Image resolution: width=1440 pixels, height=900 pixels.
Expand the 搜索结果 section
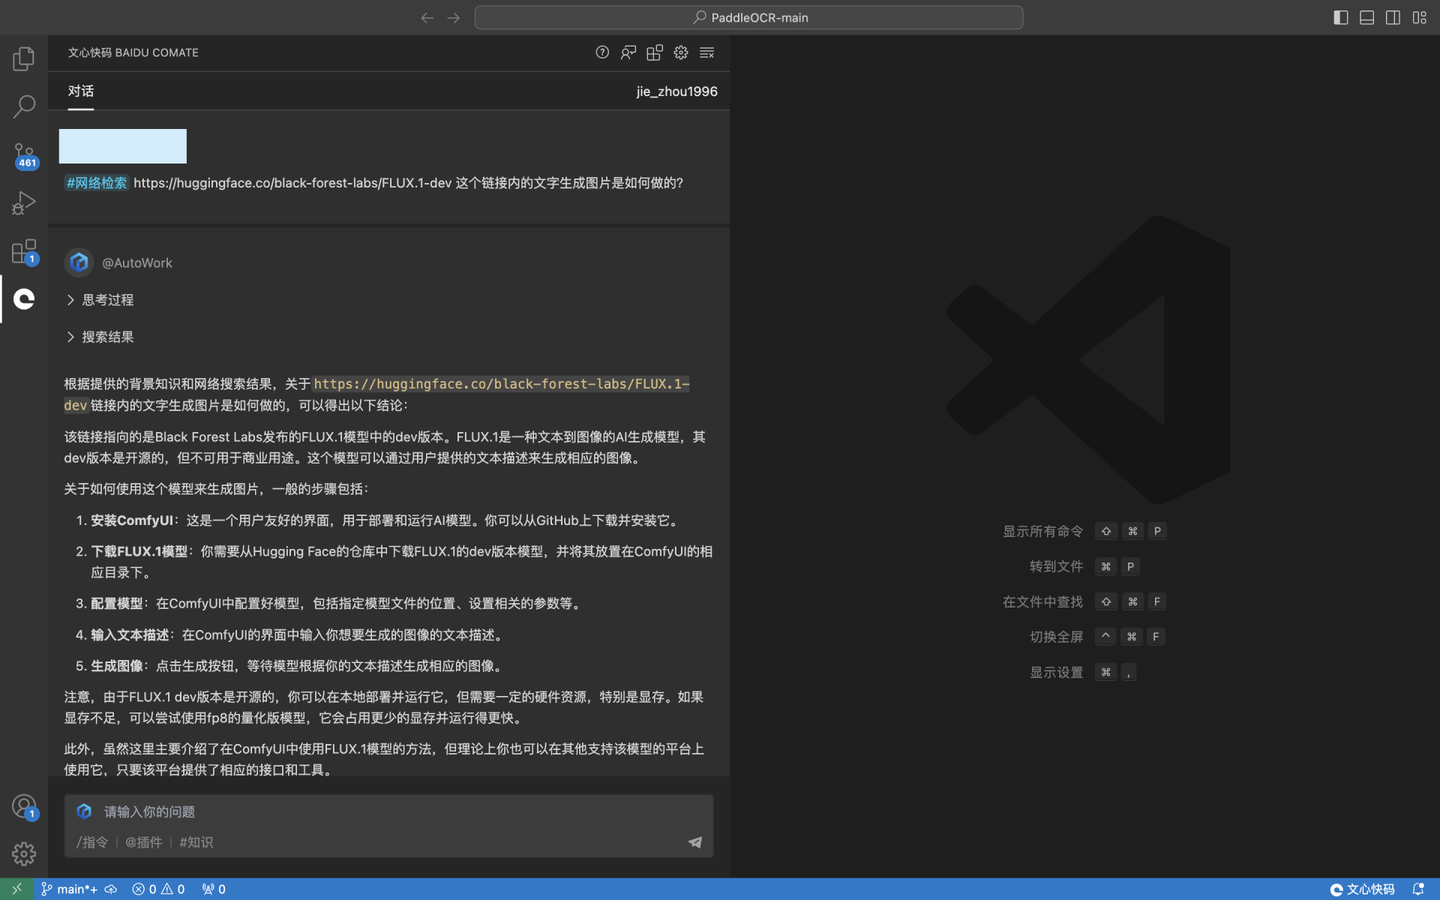(100, 337)
